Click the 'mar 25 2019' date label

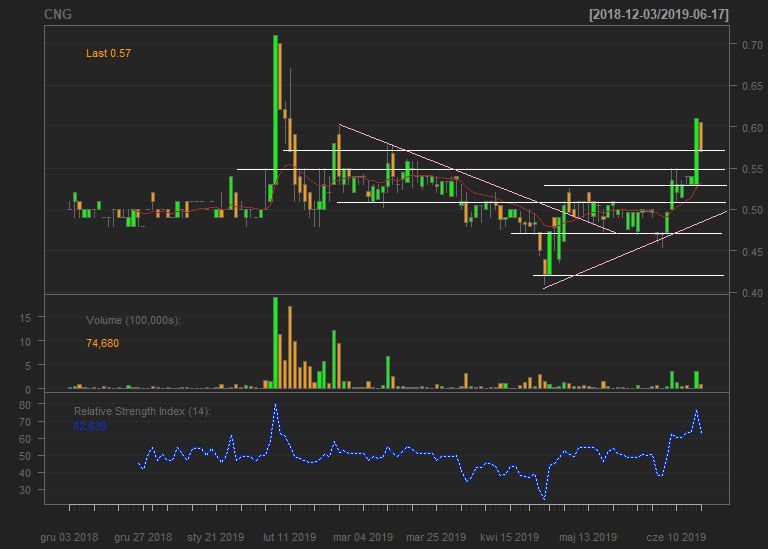click(x=436, y=537)
